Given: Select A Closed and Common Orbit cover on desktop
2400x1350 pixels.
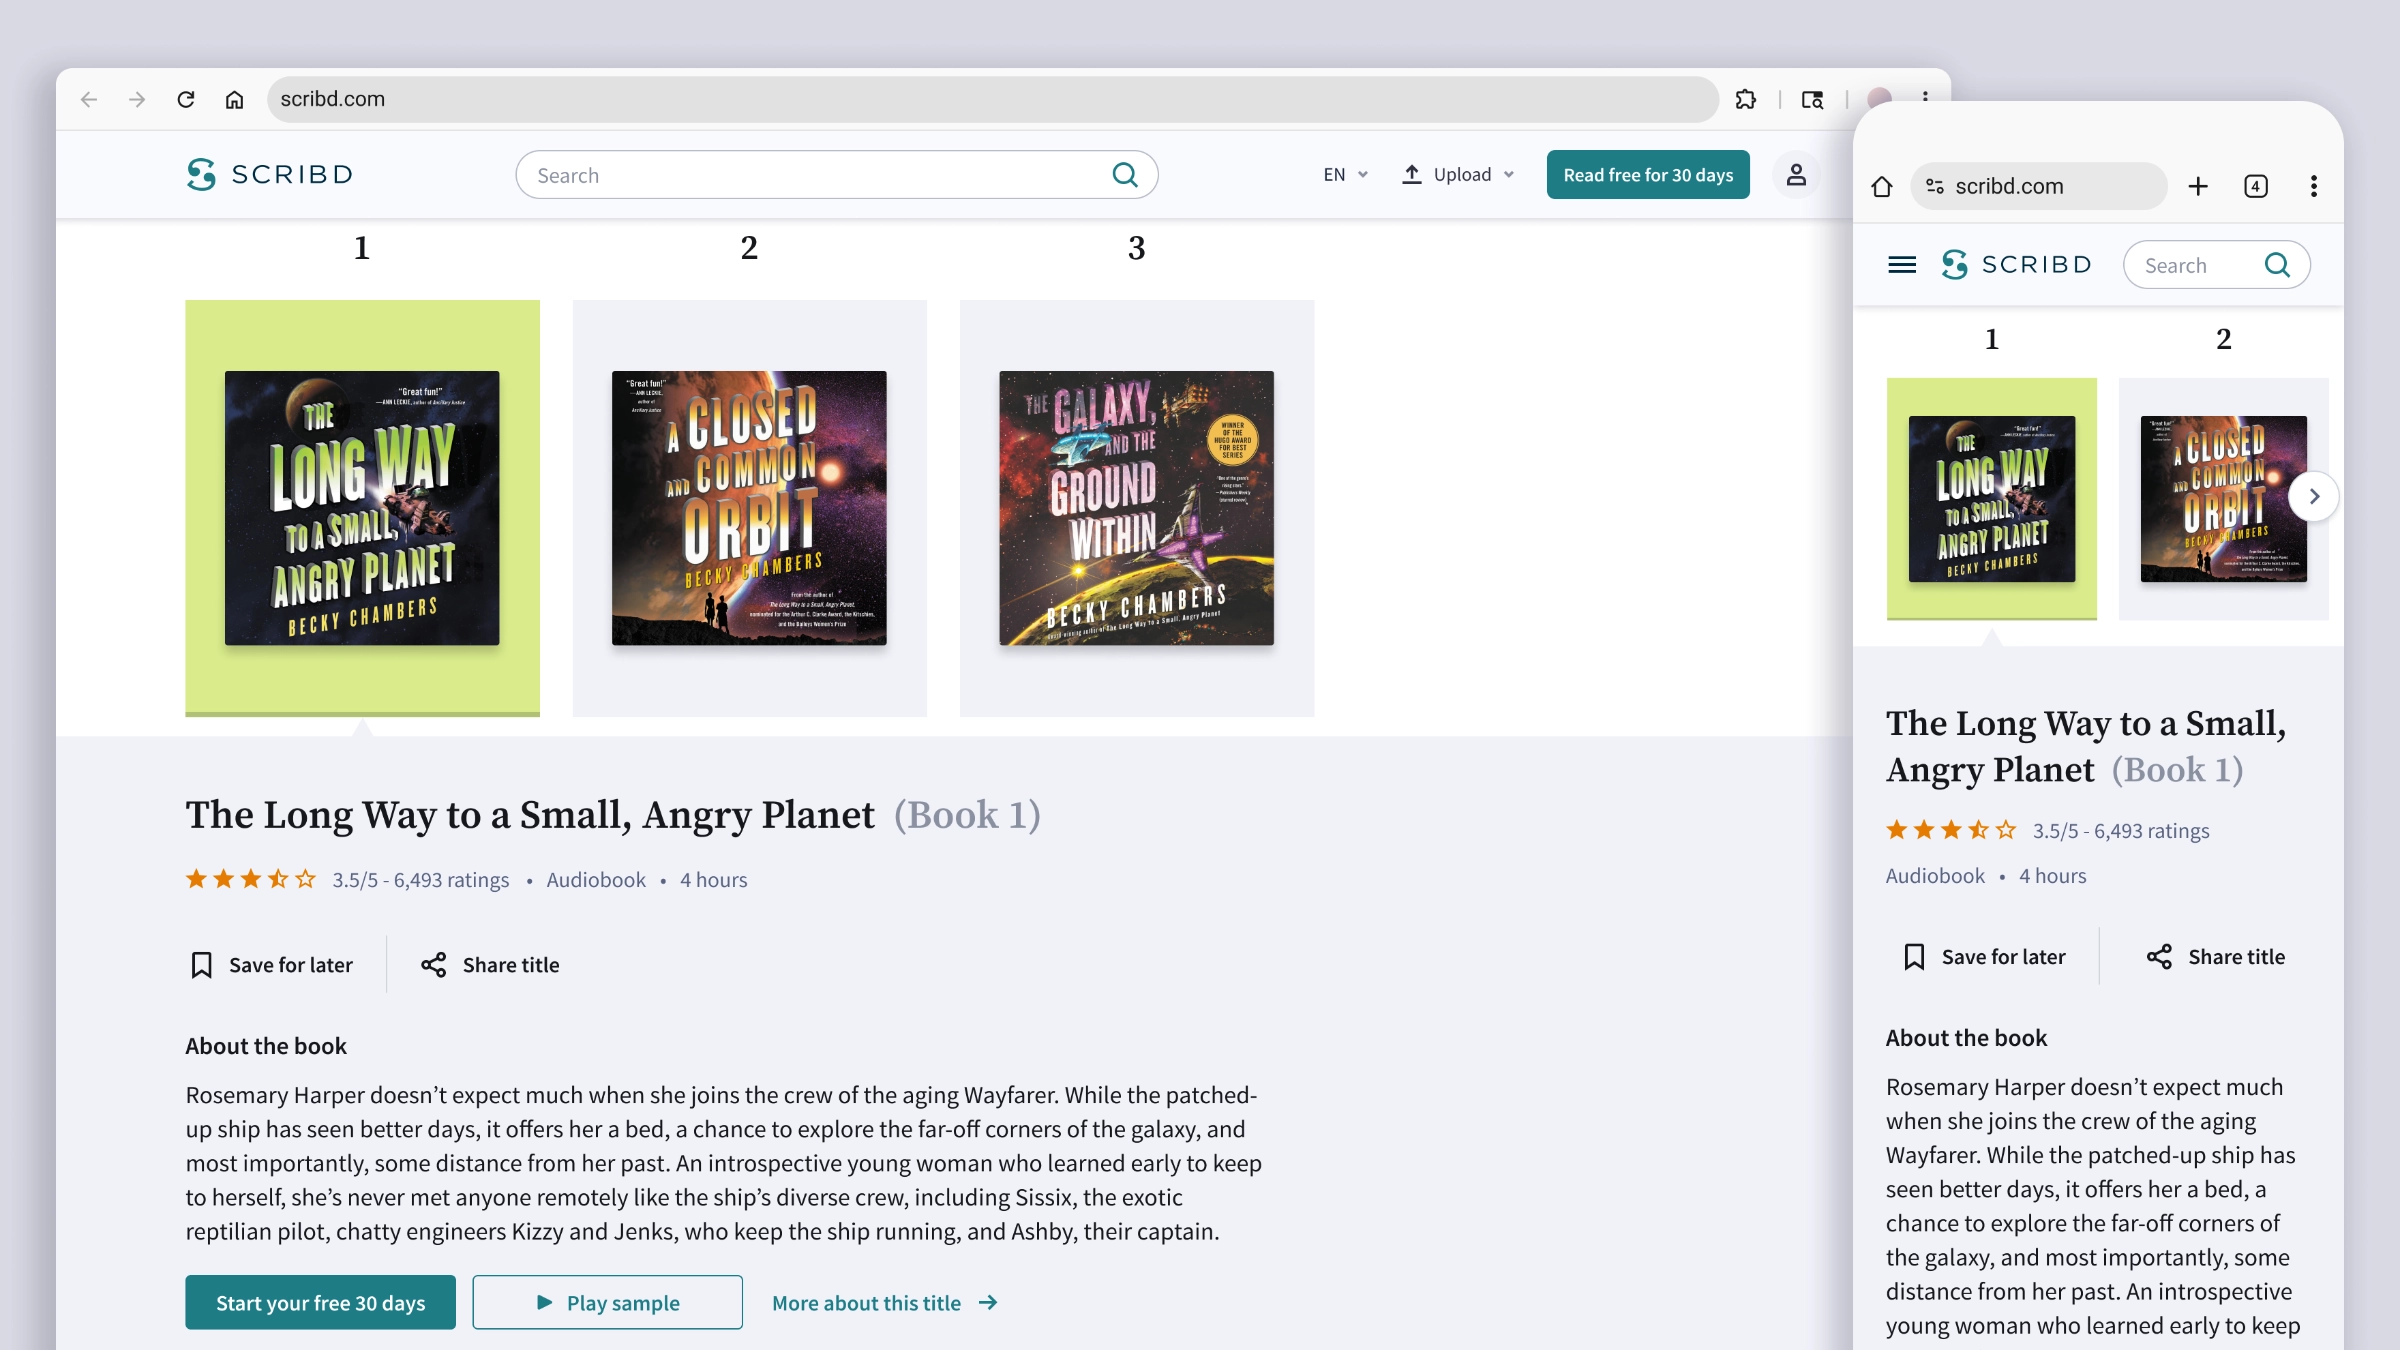Looking at the screenshot, I should coord(749,508).
